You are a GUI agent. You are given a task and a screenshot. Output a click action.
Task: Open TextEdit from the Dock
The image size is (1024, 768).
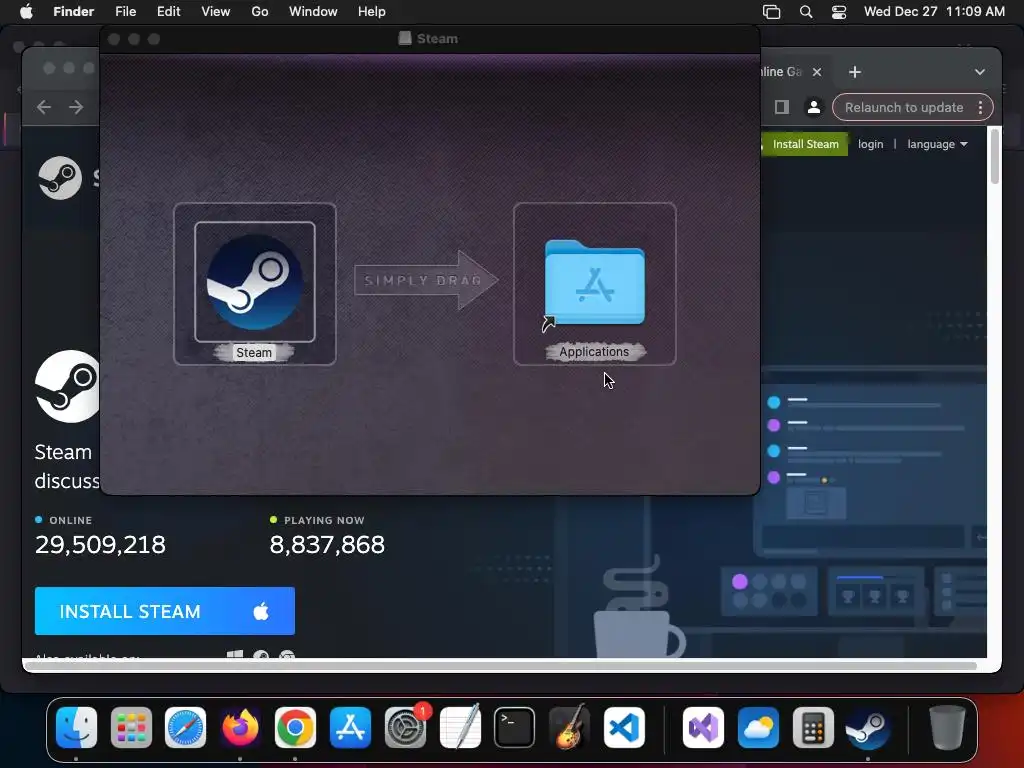[x=460, y=727]
